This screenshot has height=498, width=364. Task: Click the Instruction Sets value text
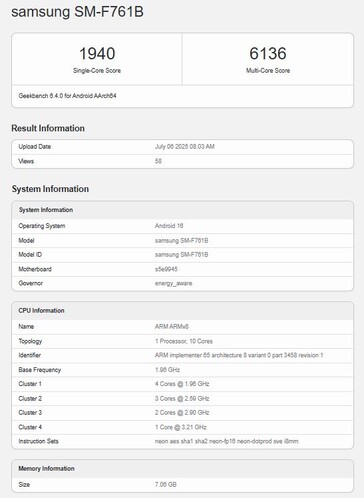click(226, 441)
